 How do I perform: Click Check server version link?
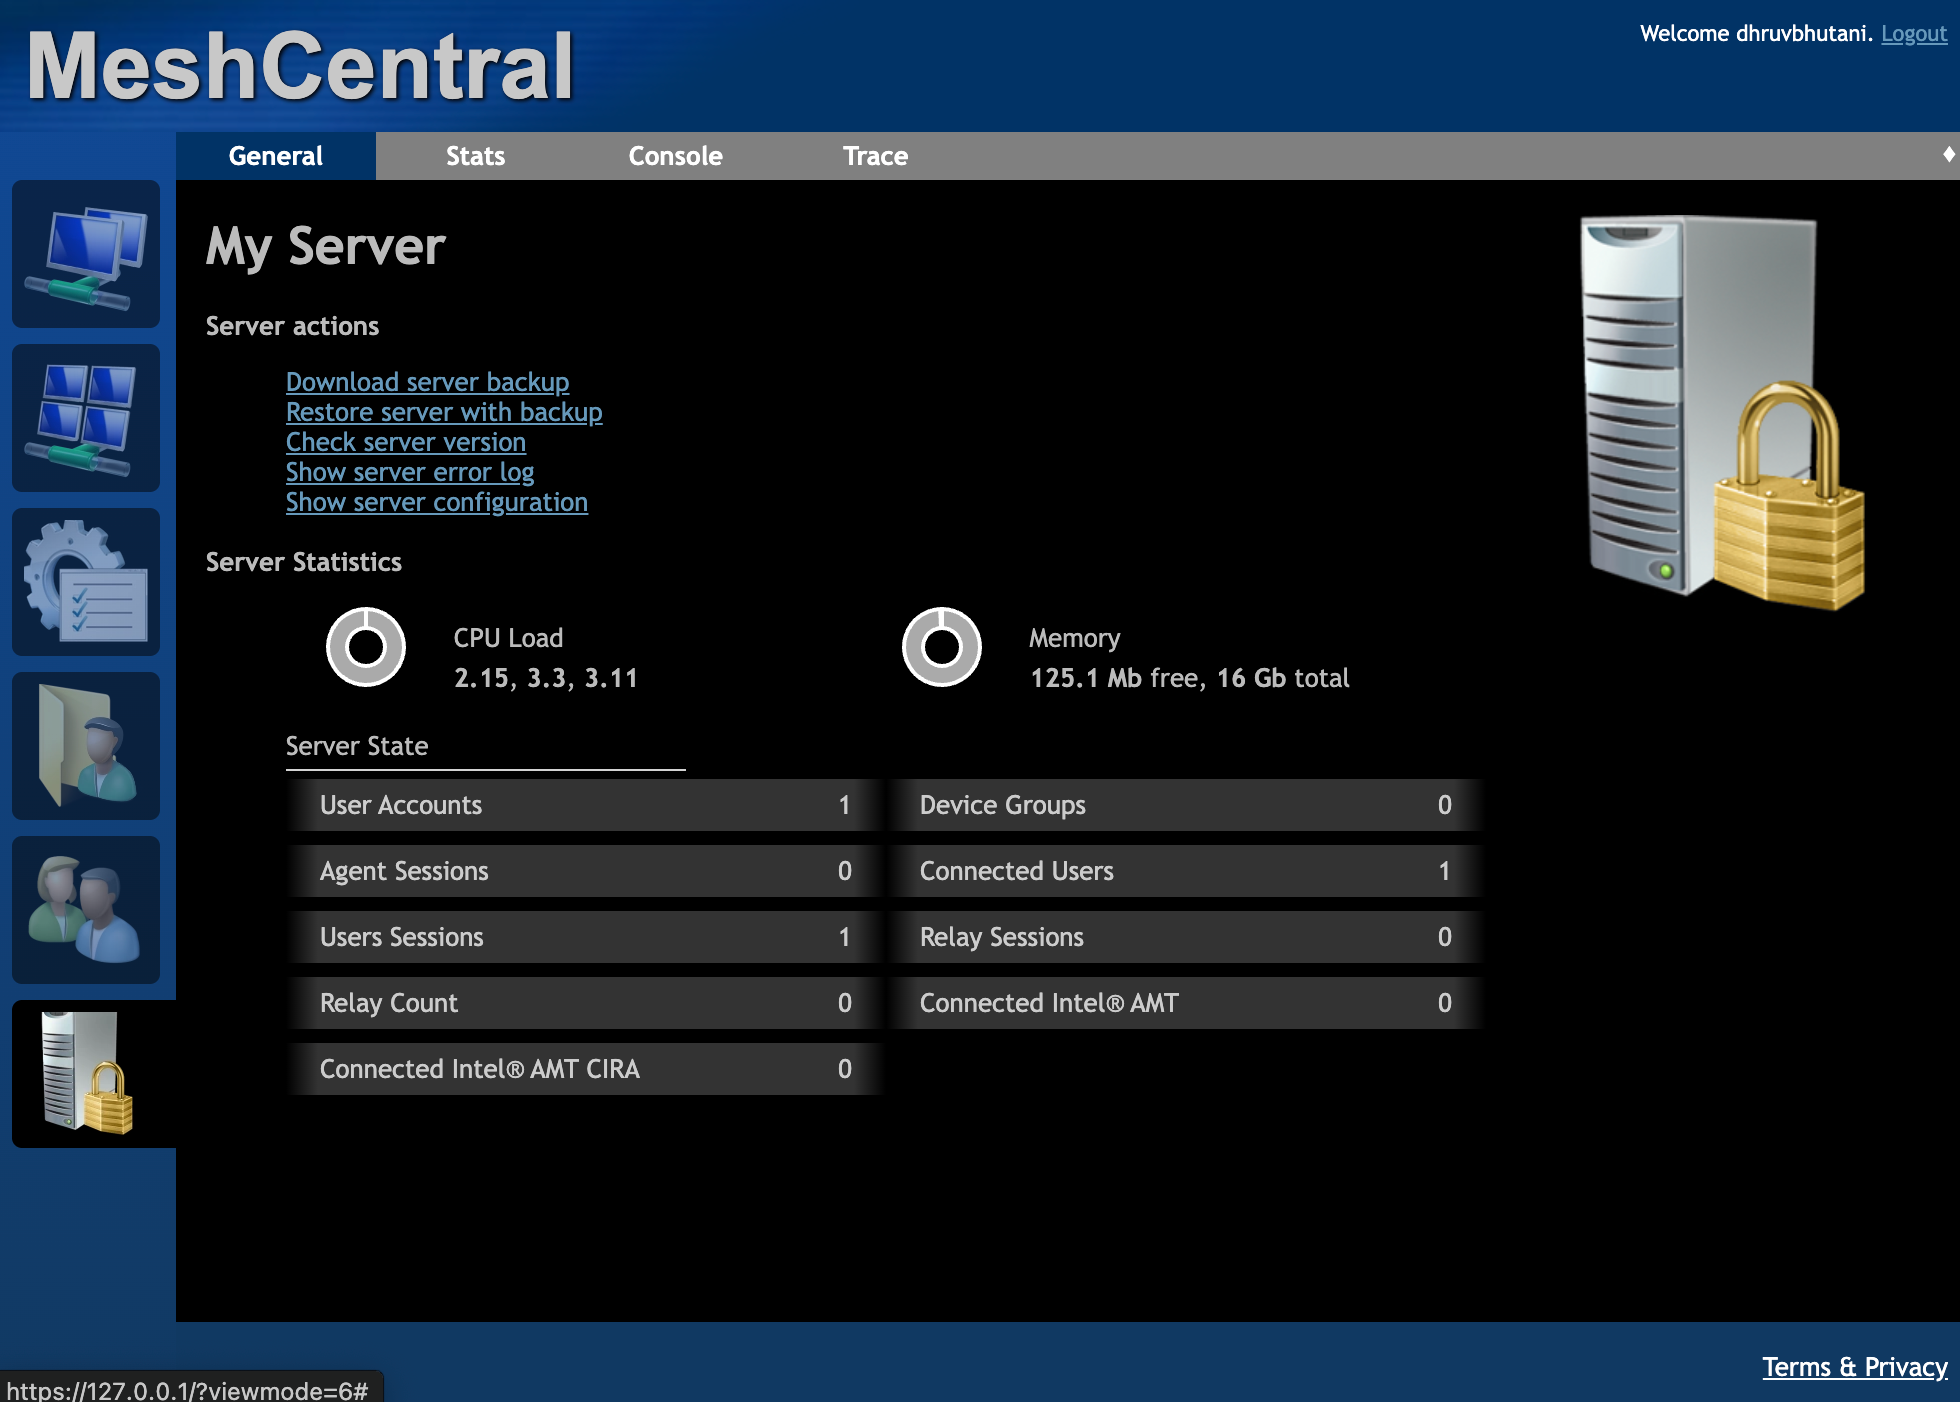(x=406, y=442)
